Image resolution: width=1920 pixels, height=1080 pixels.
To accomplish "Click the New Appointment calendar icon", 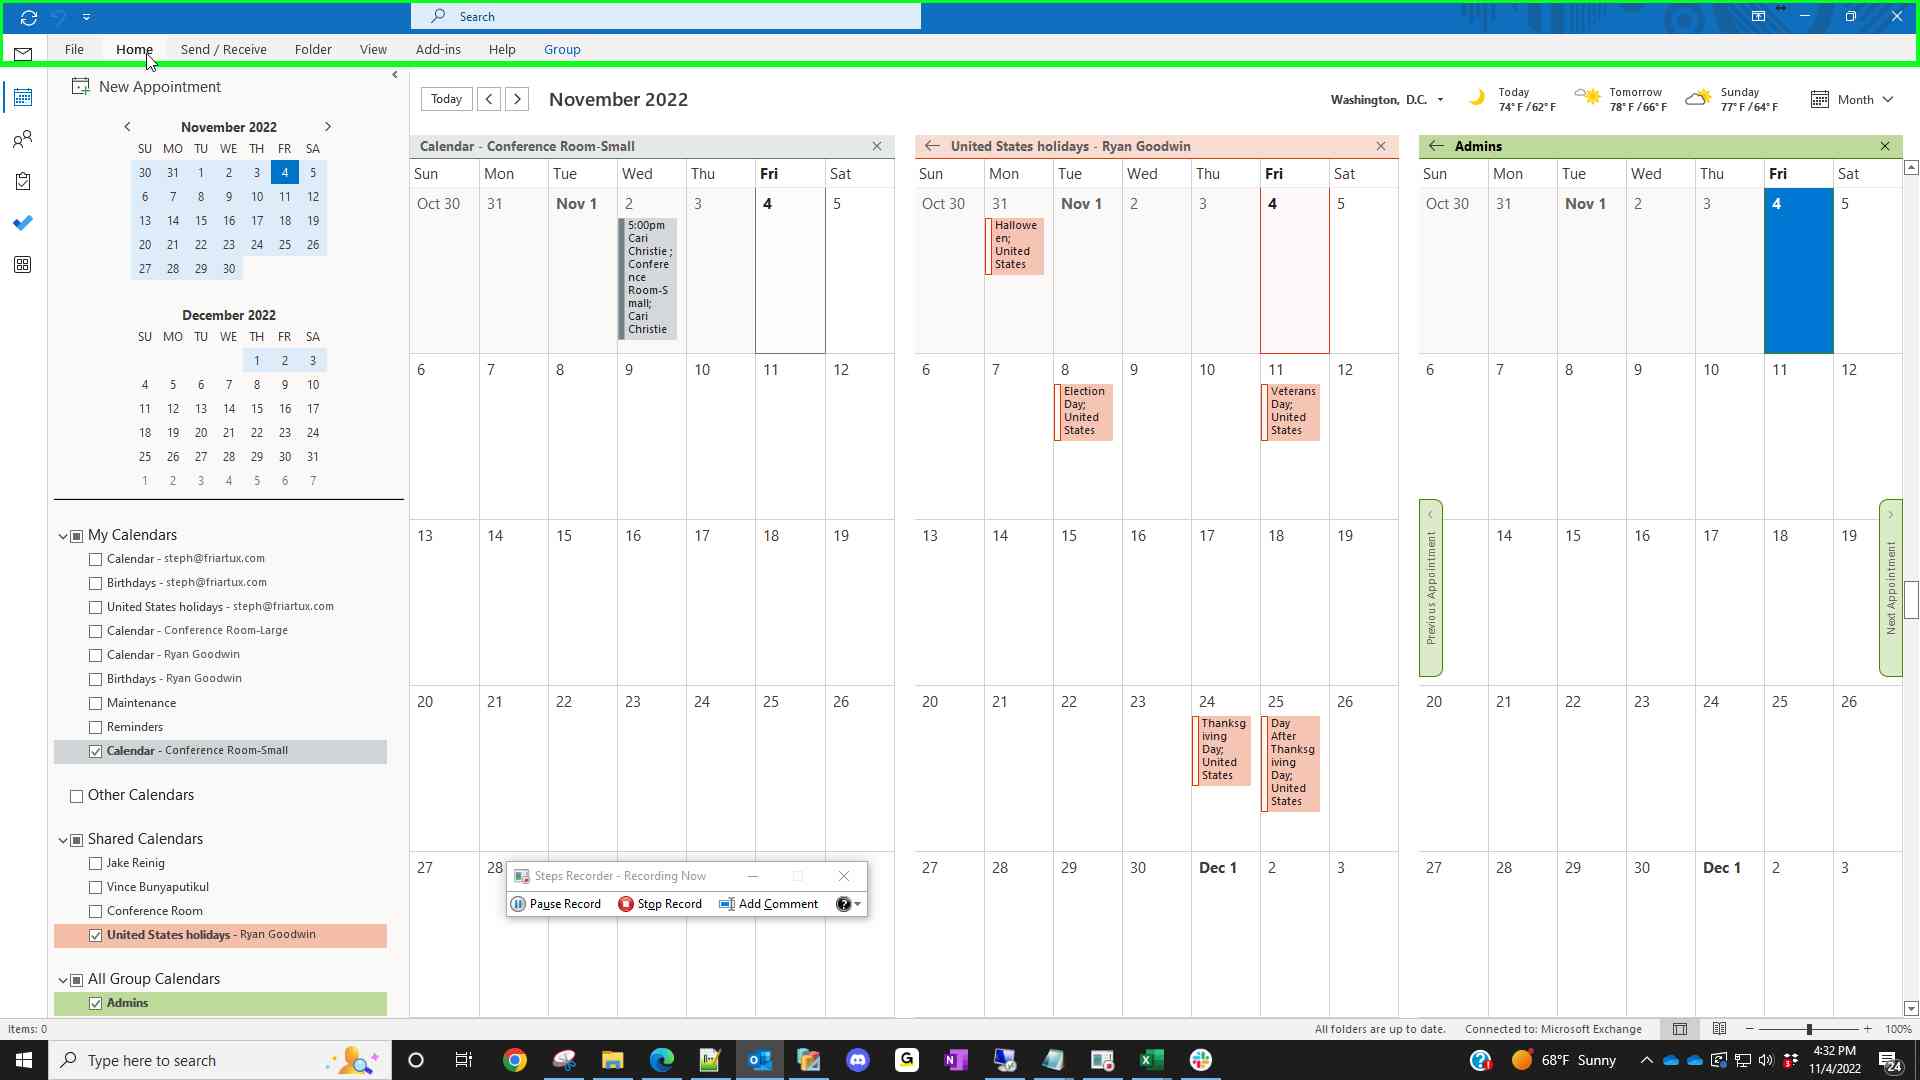I will coord(80,87).
